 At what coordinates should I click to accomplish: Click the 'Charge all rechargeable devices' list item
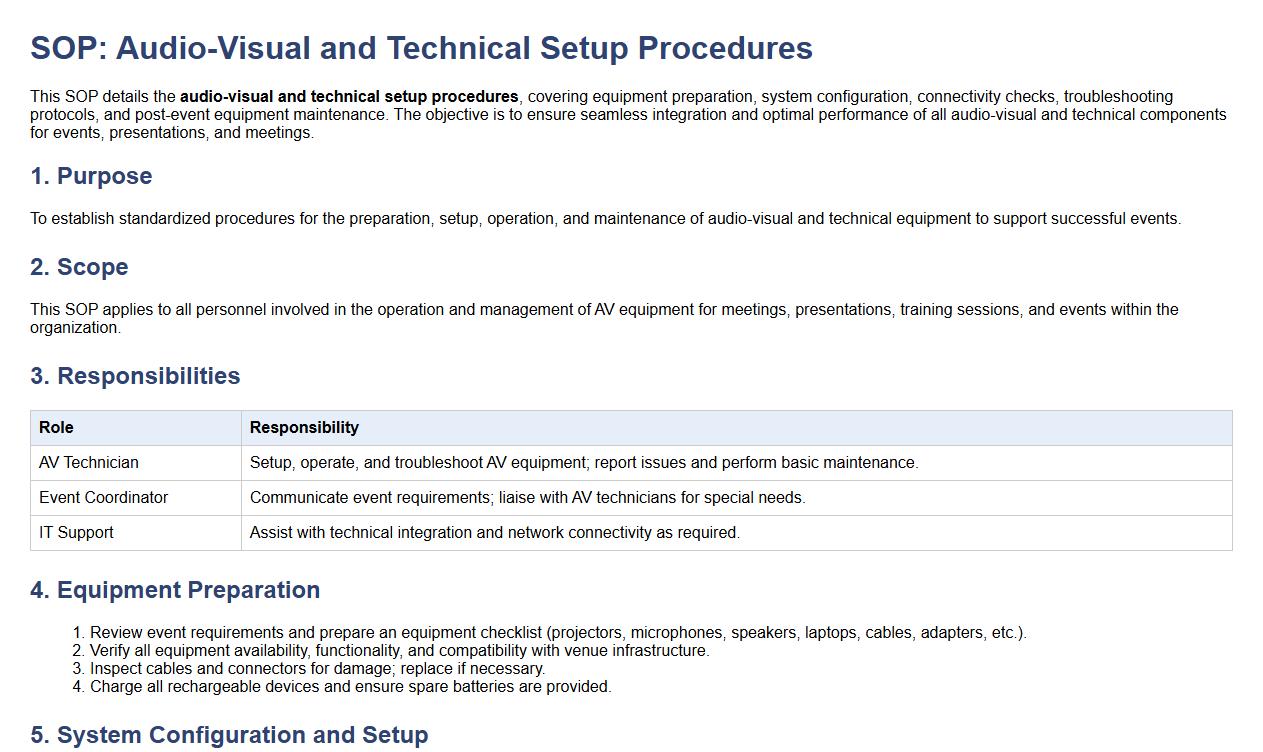click(350, 686)
